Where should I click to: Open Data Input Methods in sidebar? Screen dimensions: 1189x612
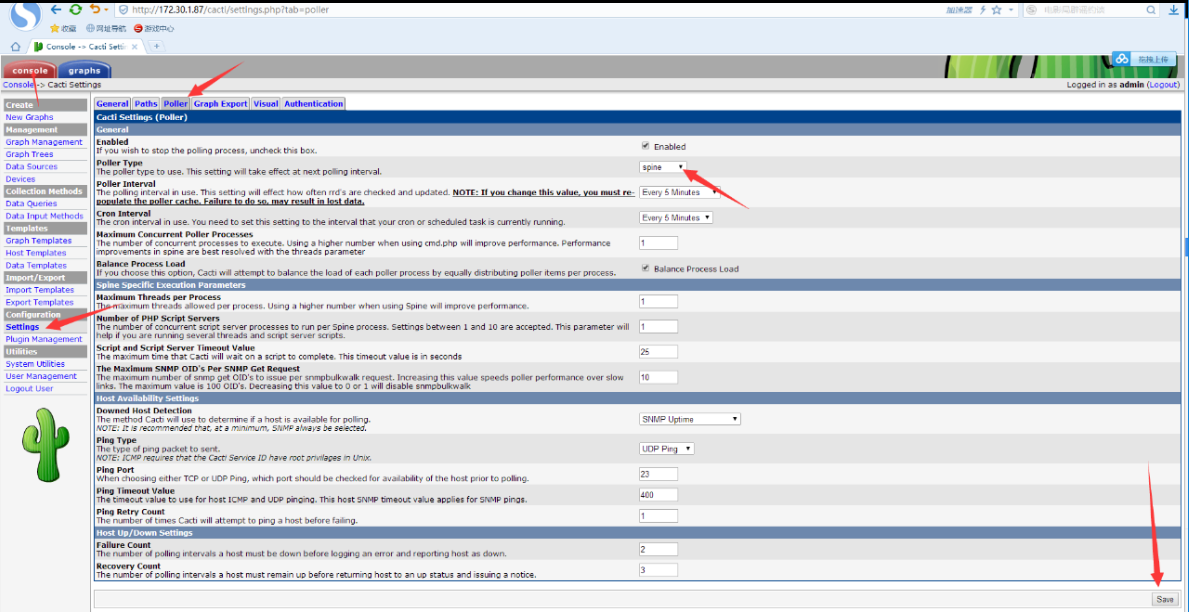point(44,216)
